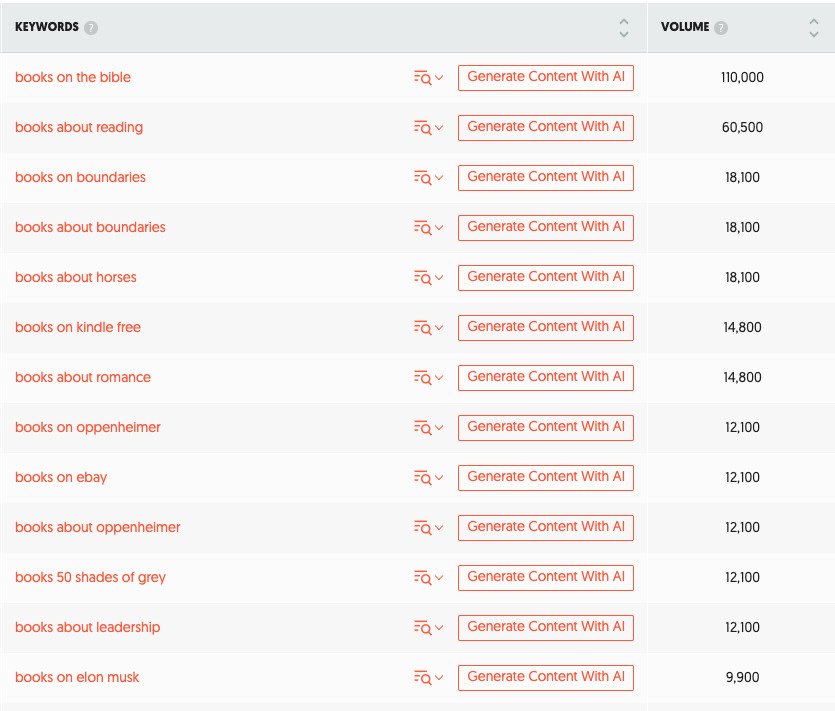Click the help icon beside VOLUME header
This screenshot has width=835, height=711.
[721, 28]
